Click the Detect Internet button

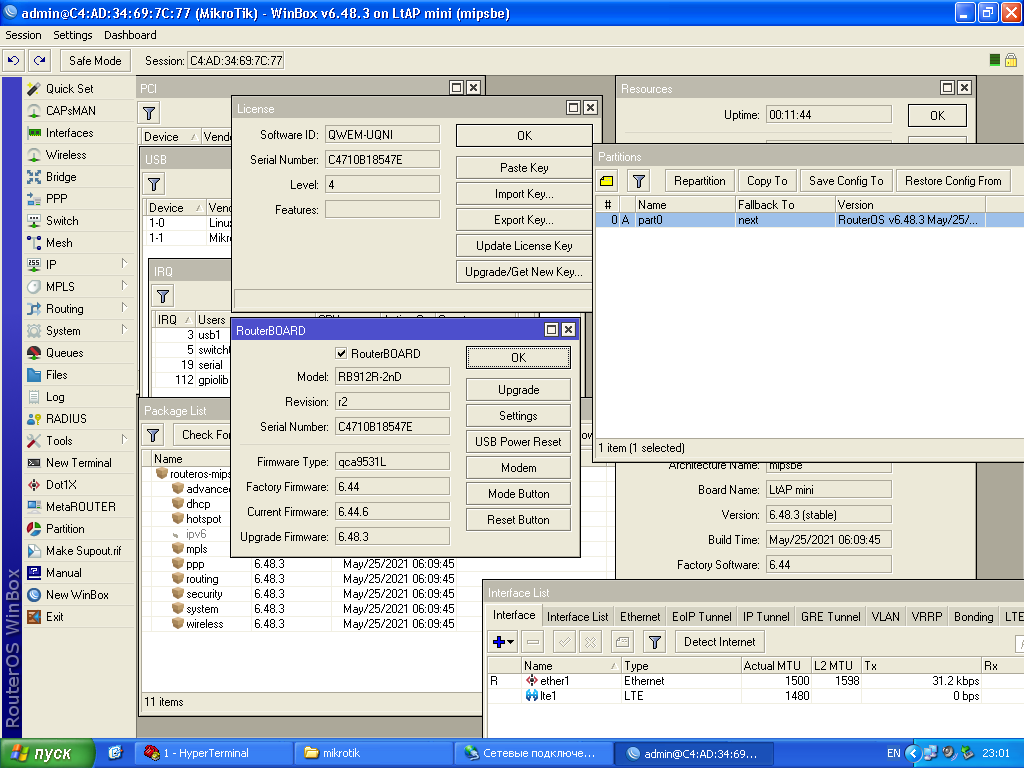pos(719,642)
